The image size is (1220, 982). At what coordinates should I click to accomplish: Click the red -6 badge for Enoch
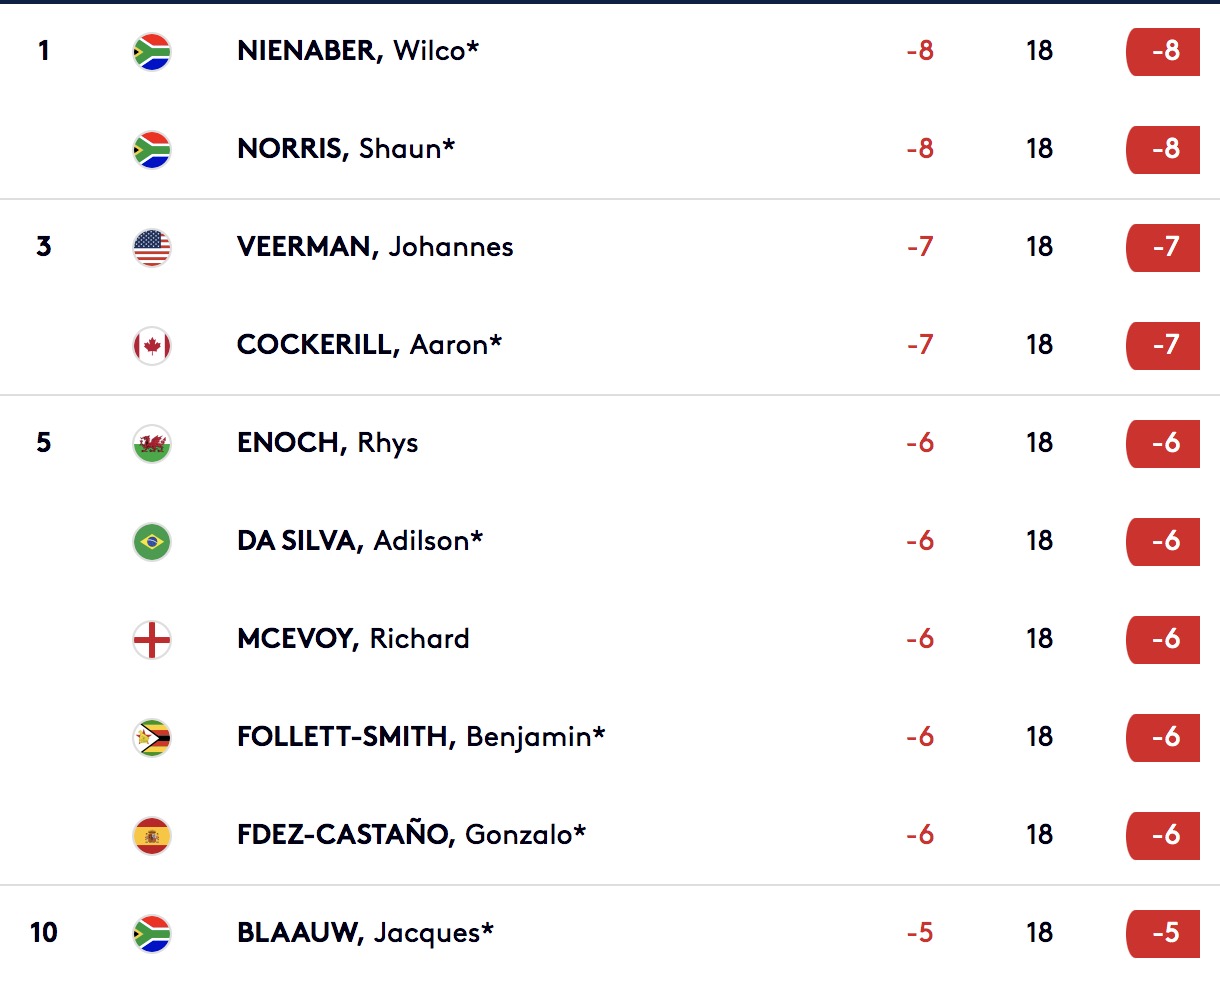[1163, 443]
